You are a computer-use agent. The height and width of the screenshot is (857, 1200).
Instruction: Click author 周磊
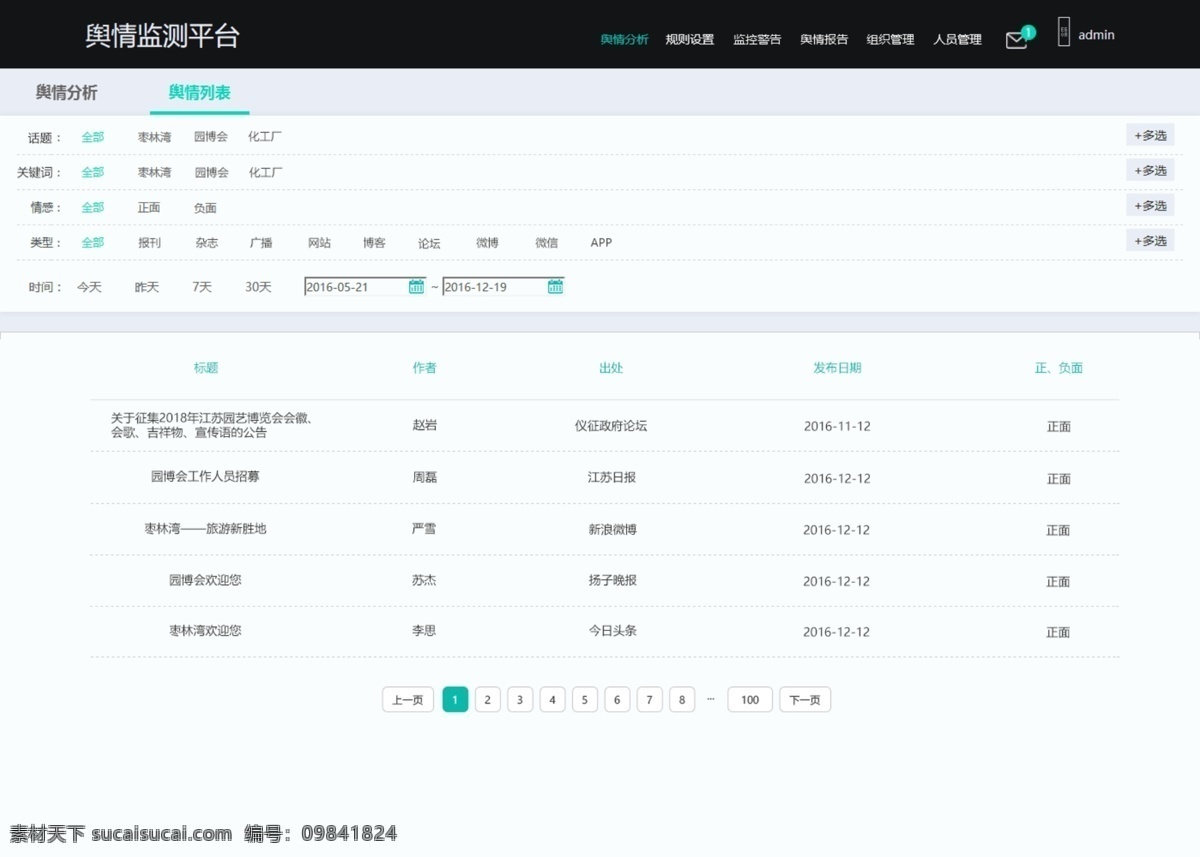coord(425,478)
